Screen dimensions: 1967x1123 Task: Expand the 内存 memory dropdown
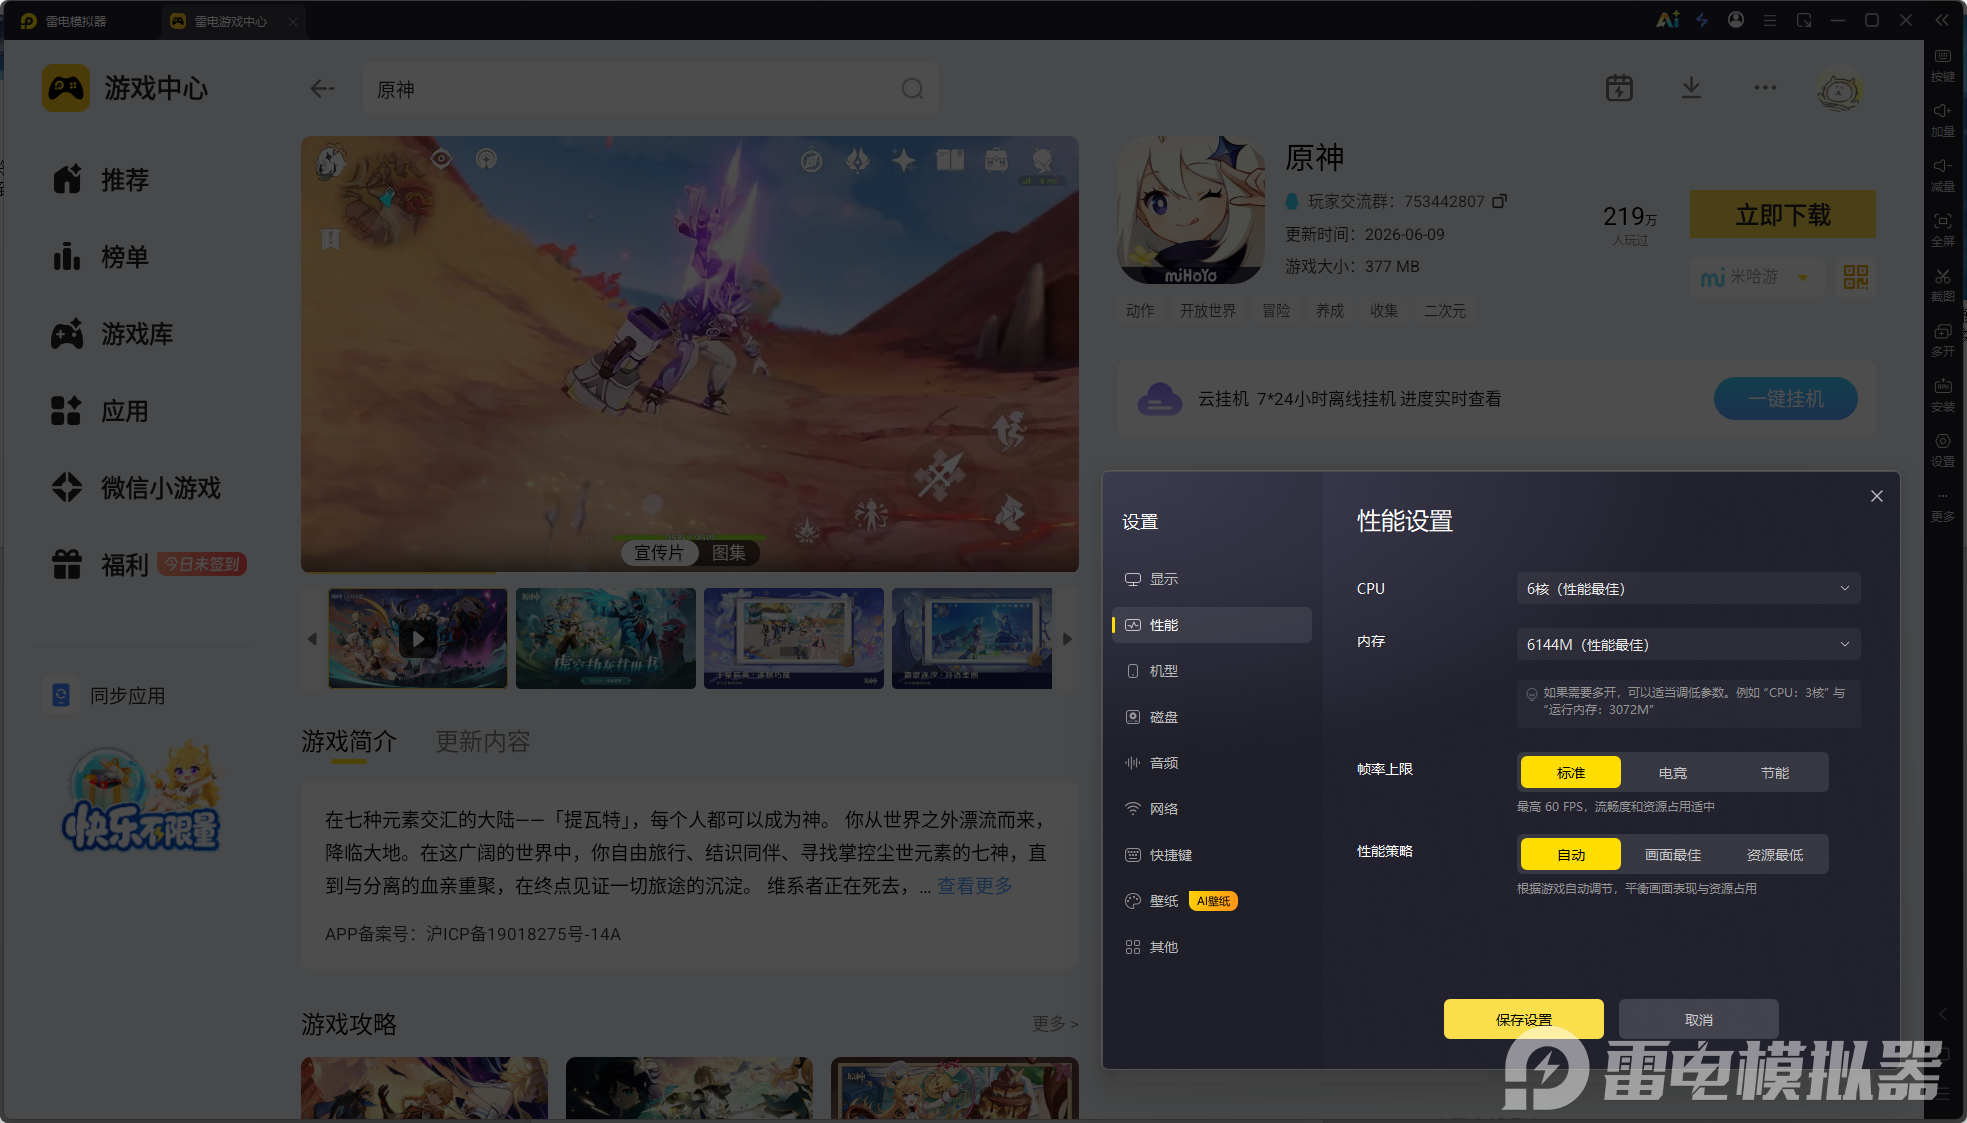coord(1688,645)
